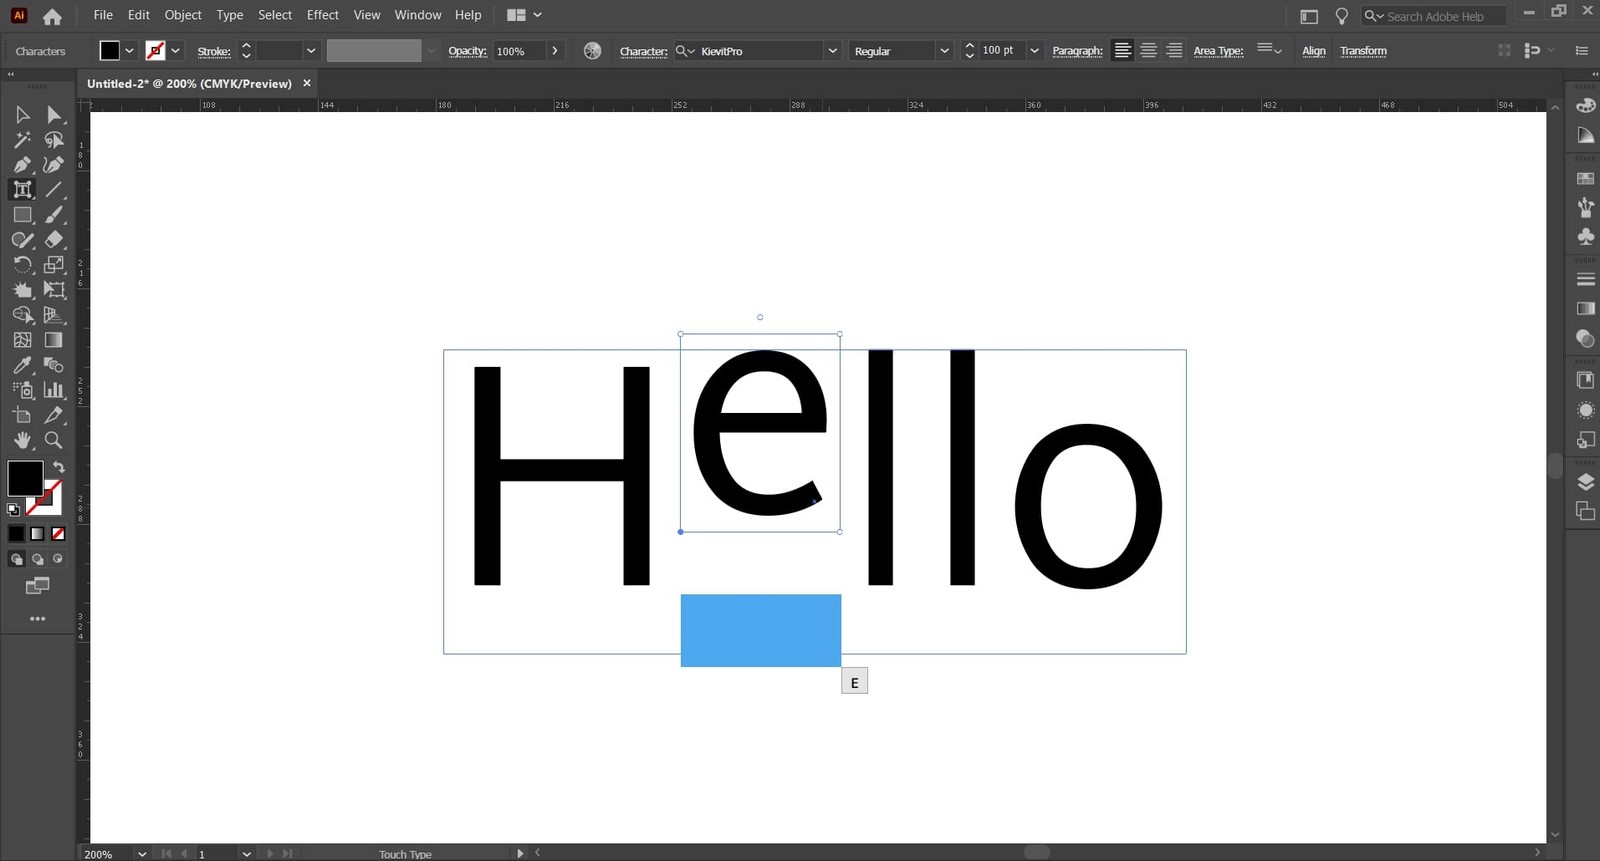1600x861 pixels.
Task: Reset to default fill and stroke
Action: click(x=13, y=510)
